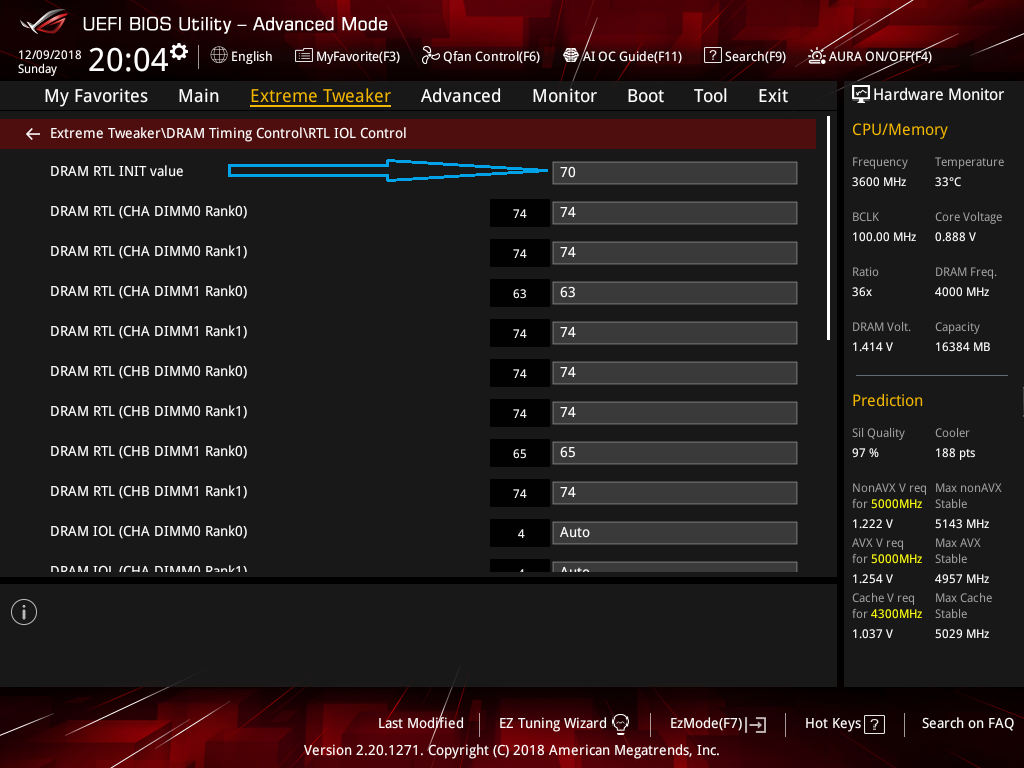This screenshot has height=768, width=1024.
Task: Click the Cooler 188 pts value
Action: coord(955,453)
